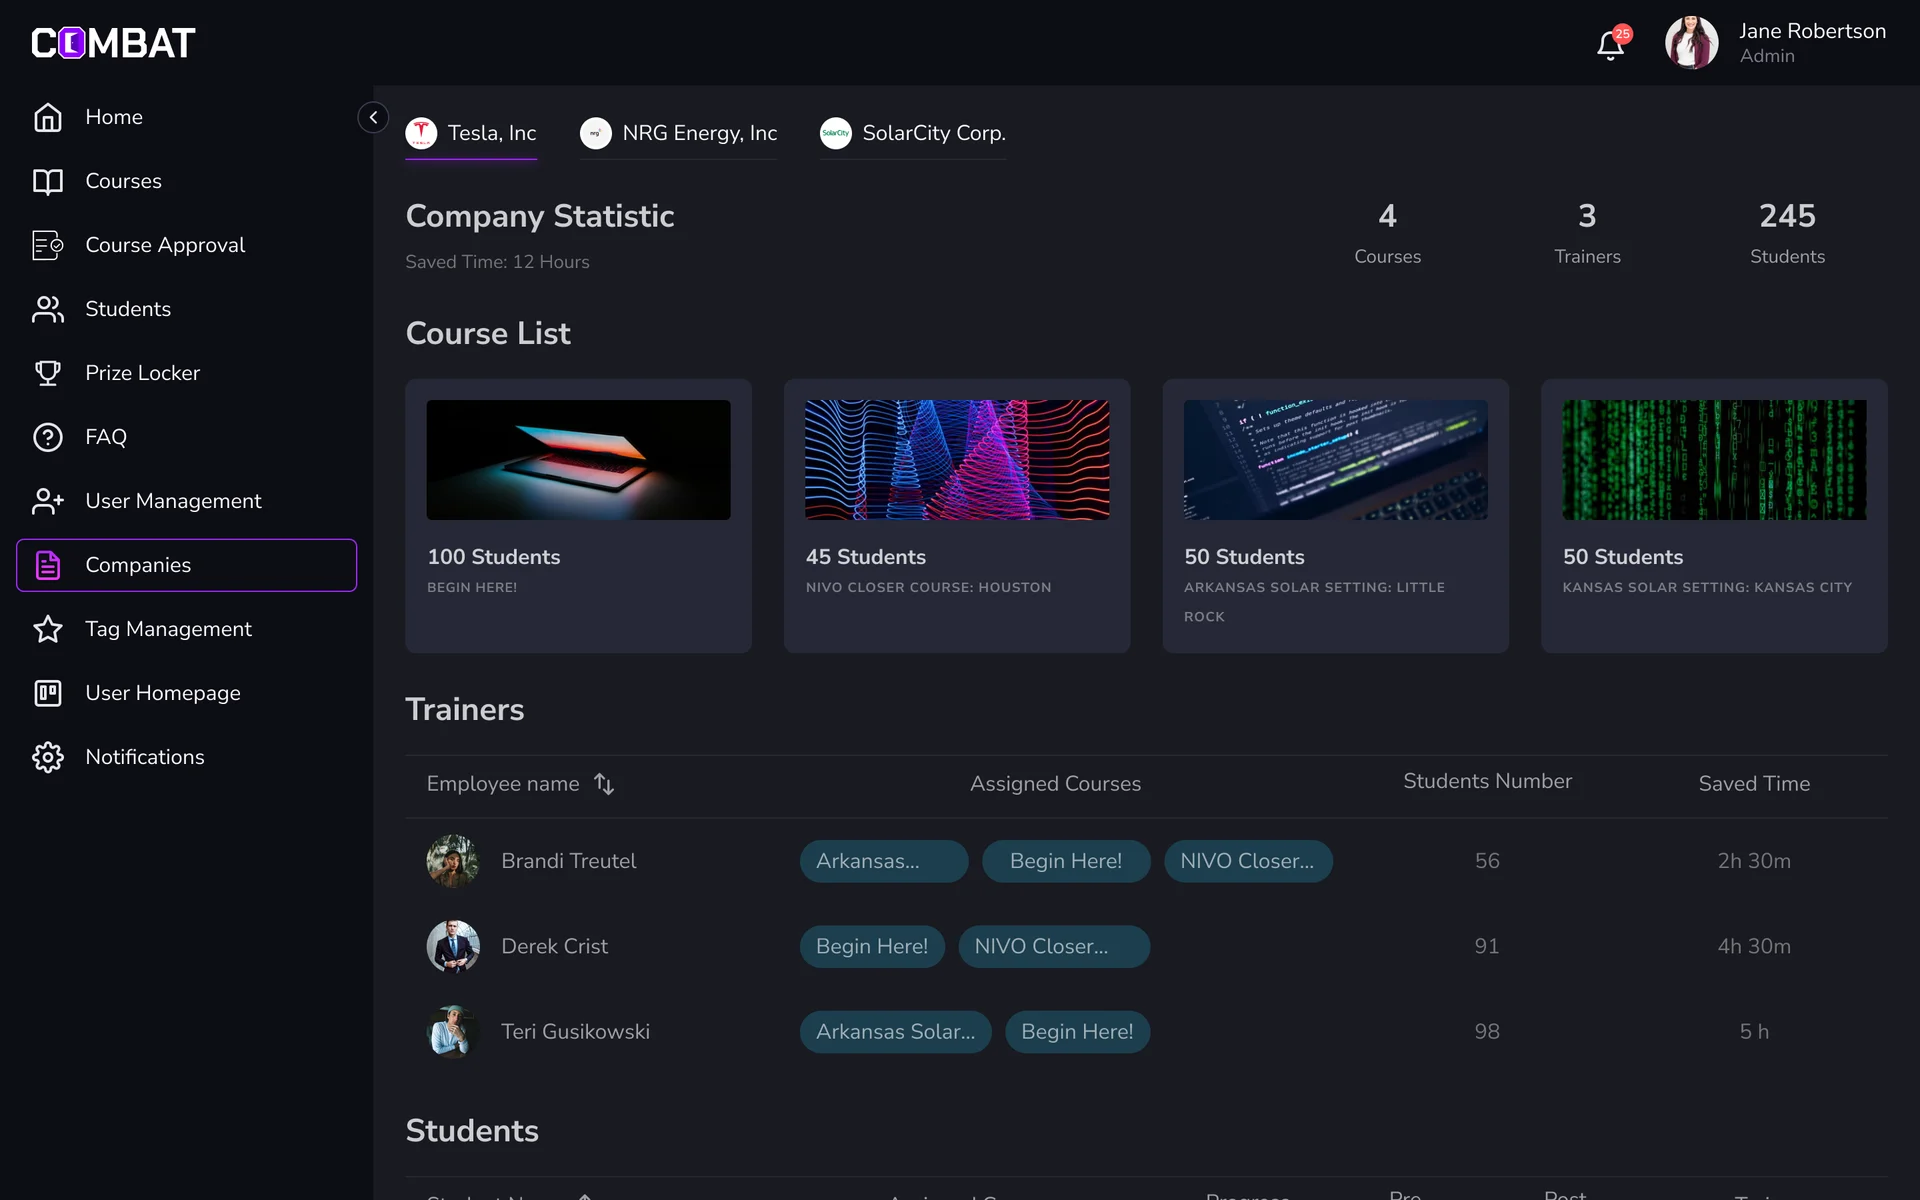Click the 45 Students card title
The image size is (1920, 1200).
click(866, 557)
